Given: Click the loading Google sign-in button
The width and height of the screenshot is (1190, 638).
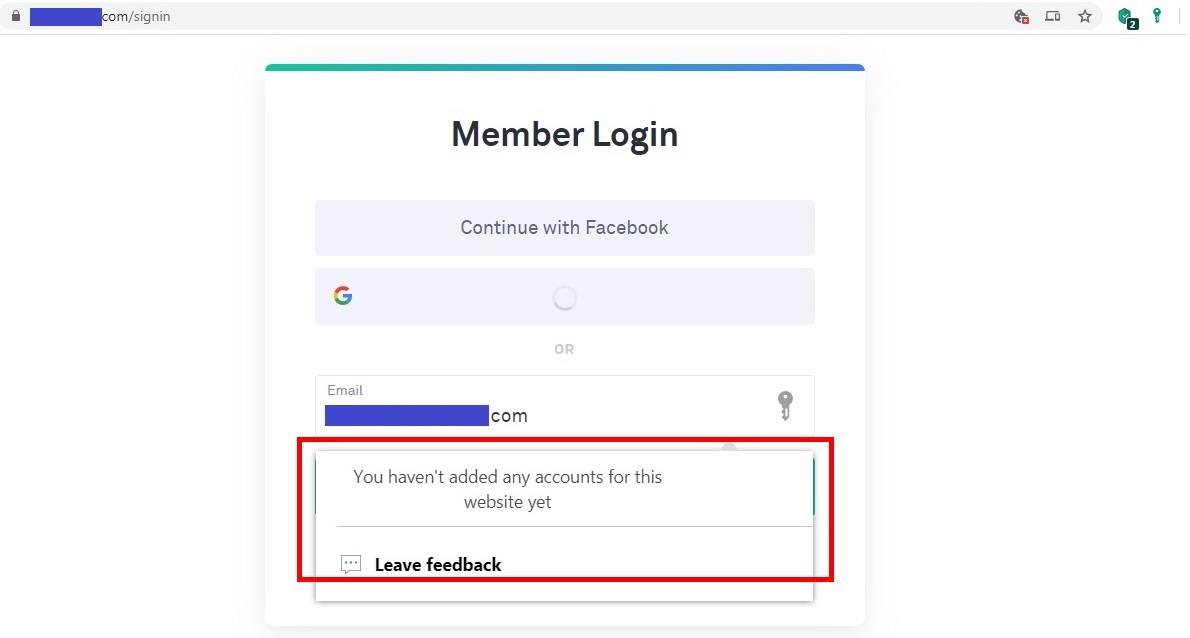Looking at the screenshot, I should [x=565, y=297].
